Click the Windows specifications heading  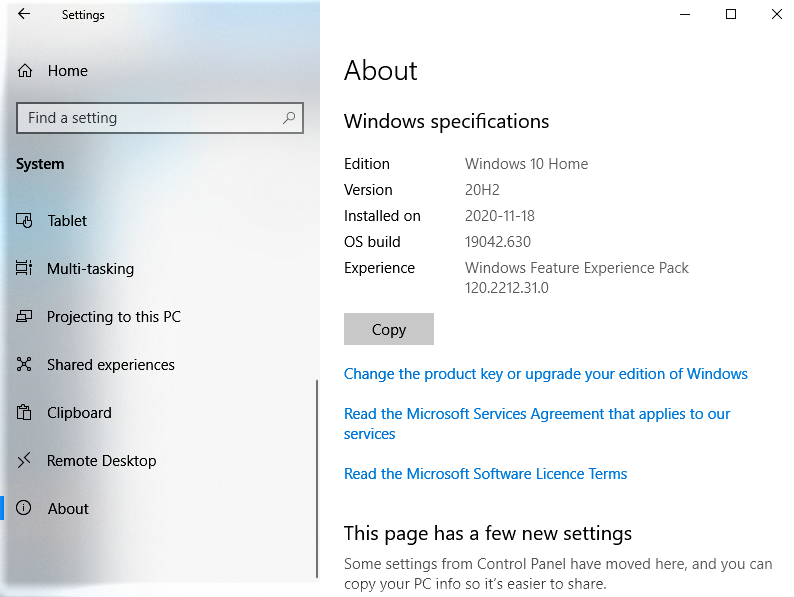point(446,122)
